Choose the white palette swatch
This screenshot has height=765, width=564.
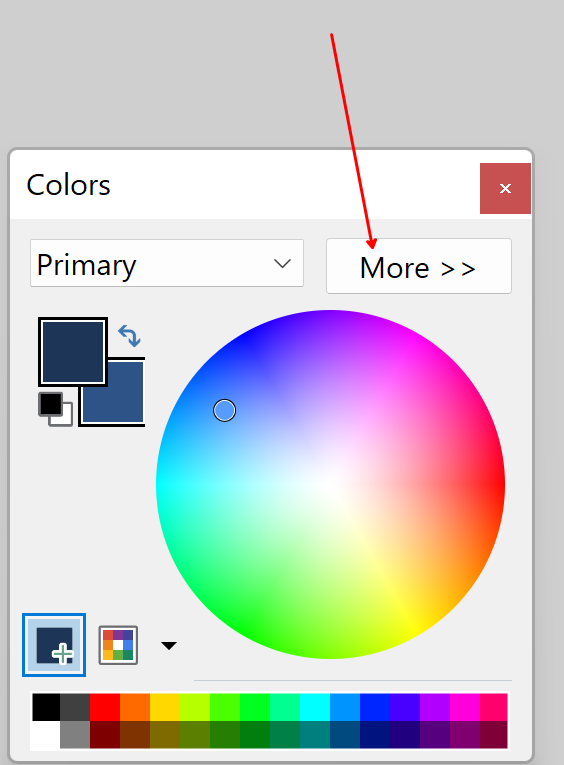coord(46,735)
